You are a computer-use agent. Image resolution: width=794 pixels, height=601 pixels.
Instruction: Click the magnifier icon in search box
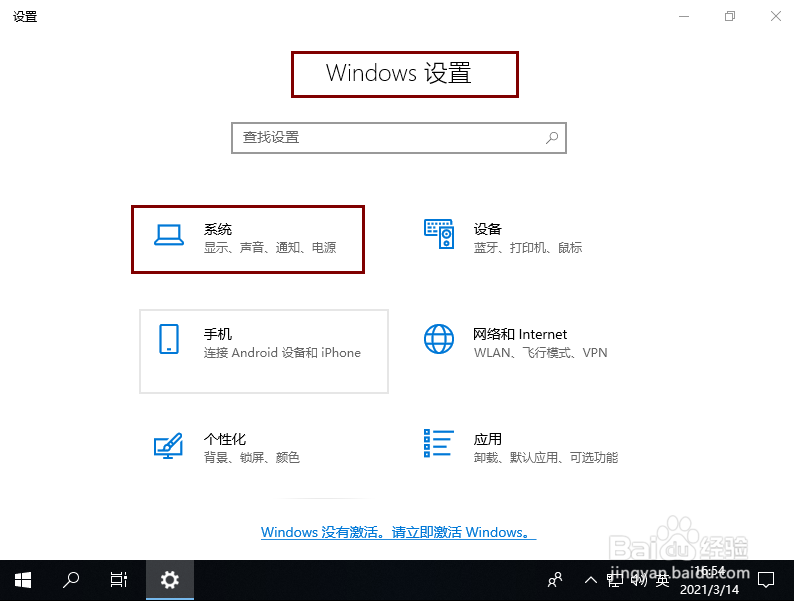coord(552,138)
